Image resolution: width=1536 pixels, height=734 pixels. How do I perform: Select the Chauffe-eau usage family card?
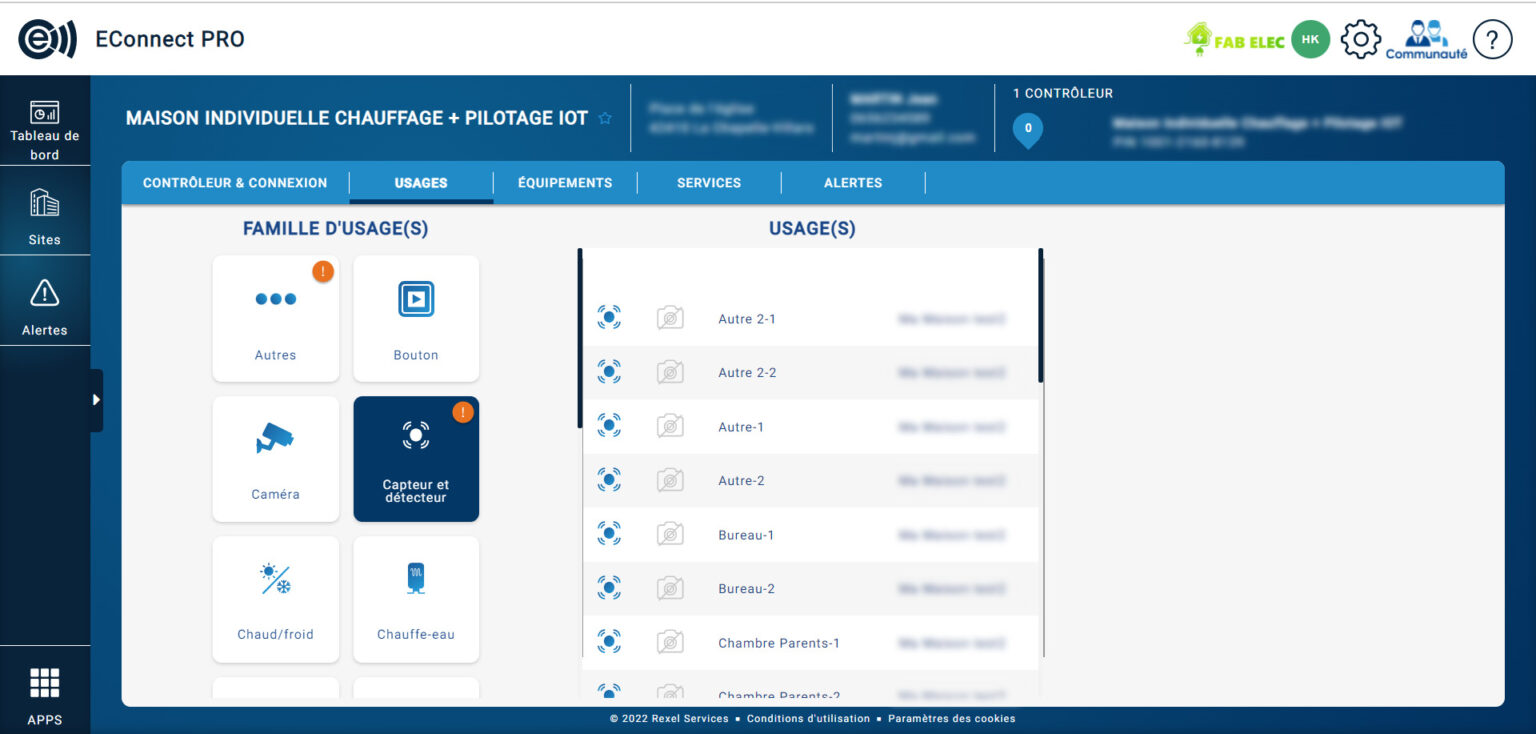click(x=416, y=599)
